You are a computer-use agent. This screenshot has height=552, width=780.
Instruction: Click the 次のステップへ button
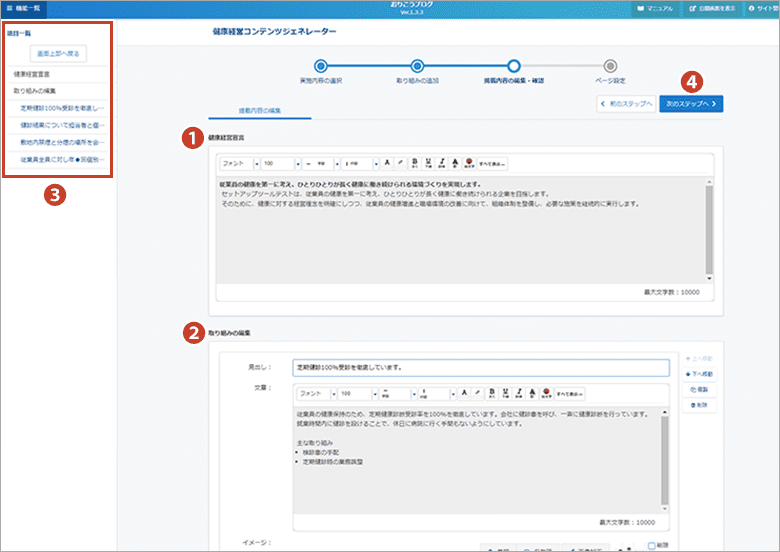point(691,103)
